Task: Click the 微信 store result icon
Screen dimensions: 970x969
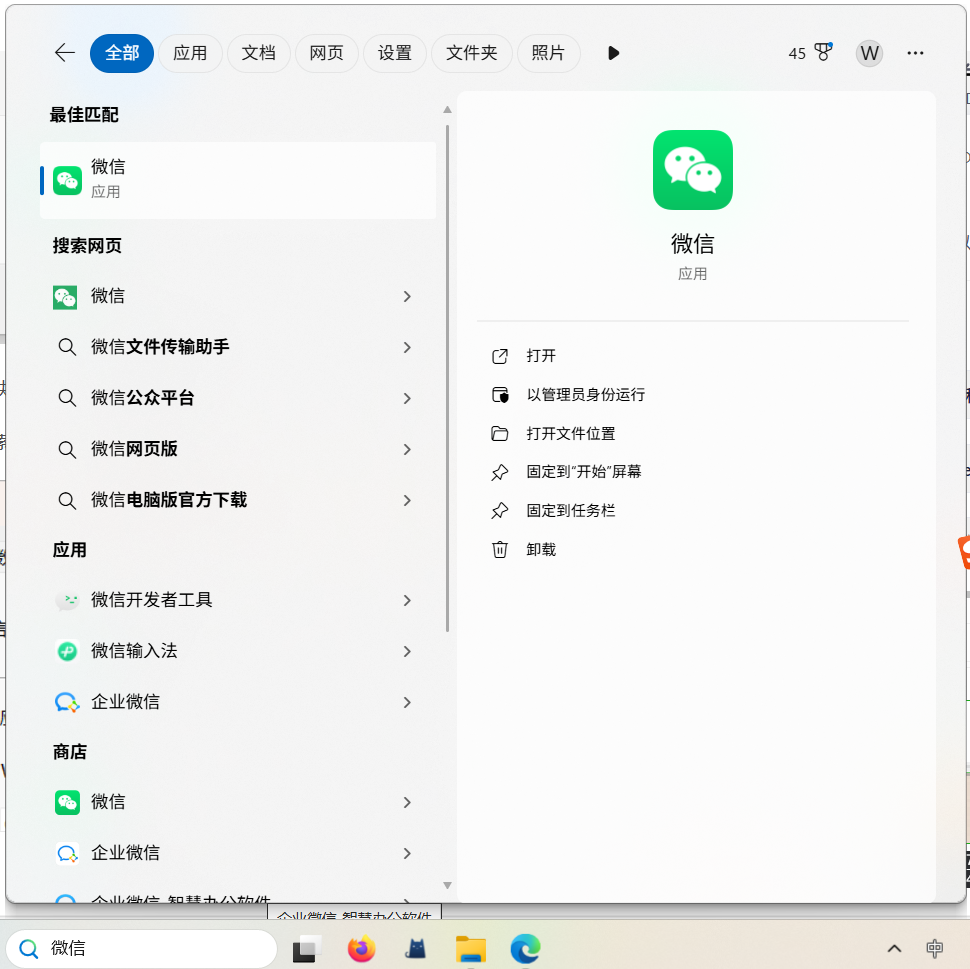Action: point(67,803)
